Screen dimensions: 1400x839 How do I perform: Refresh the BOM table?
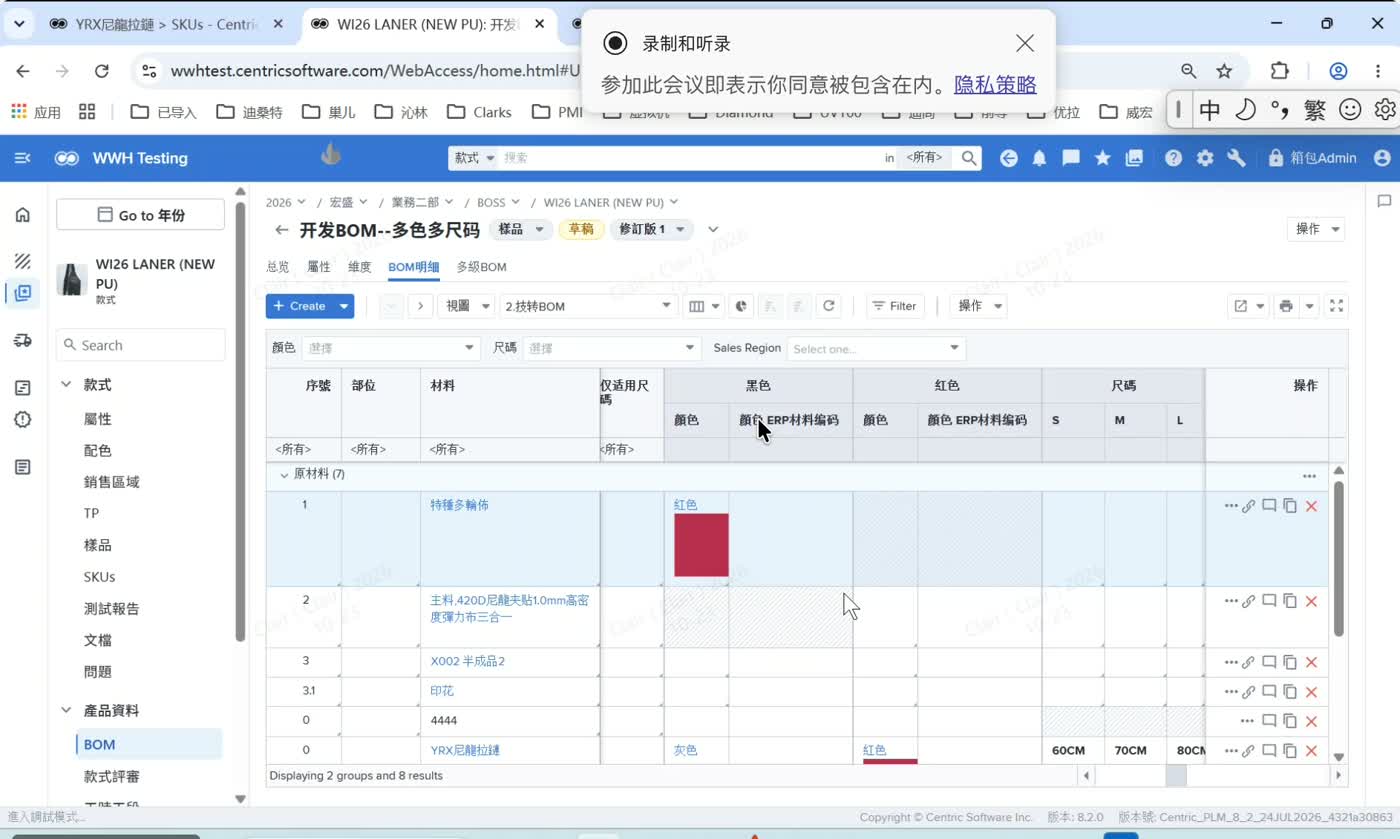pos(828,306)
